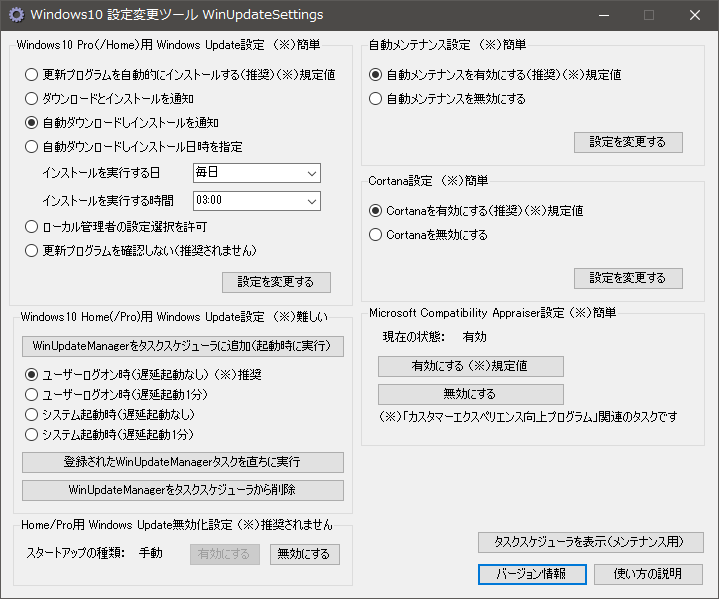Open バージョン情報 button
This screenshot has width=719, height=599.
[x=532, y=574]
